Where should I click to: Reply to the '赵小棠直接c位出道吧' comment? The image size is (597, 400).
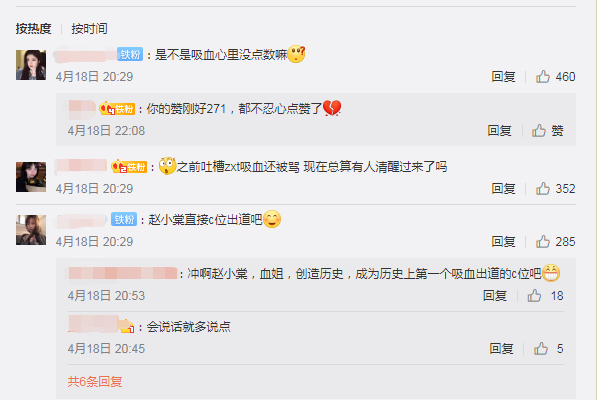point(503,241)
